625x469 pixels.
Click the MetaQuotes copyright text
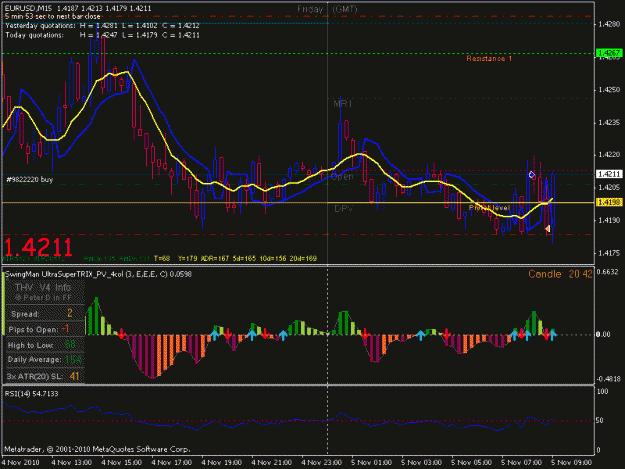coord(97,449)
